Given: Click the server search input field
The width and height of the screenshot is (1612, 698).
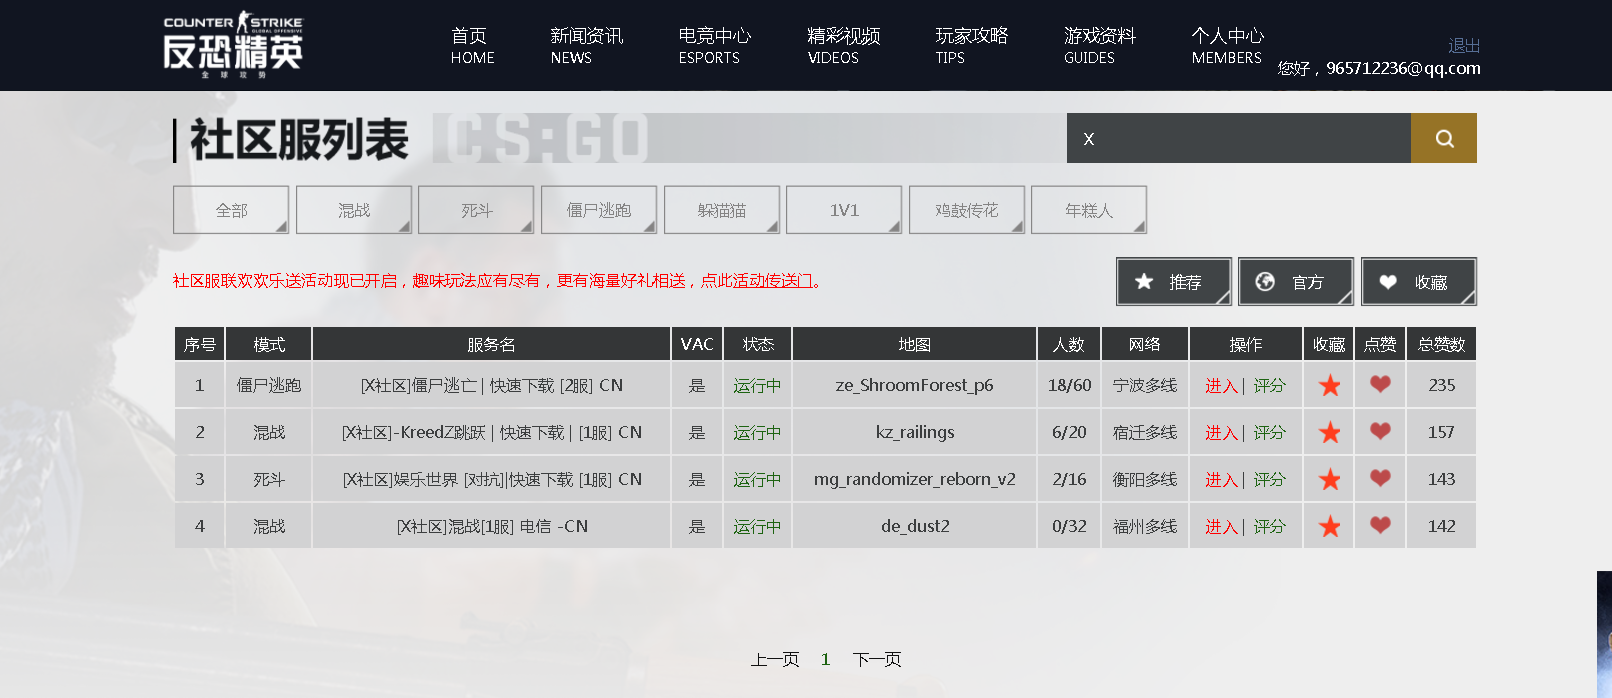Looking at the screenshot, I should pos(1239,138).
